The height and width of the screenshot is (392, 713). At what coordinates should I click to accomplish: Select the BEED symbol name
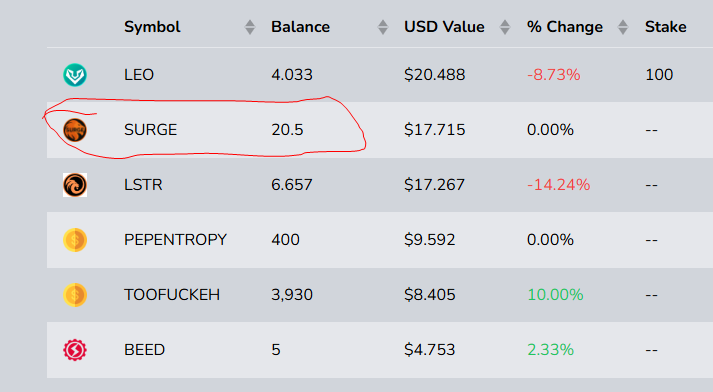[145, 350]
